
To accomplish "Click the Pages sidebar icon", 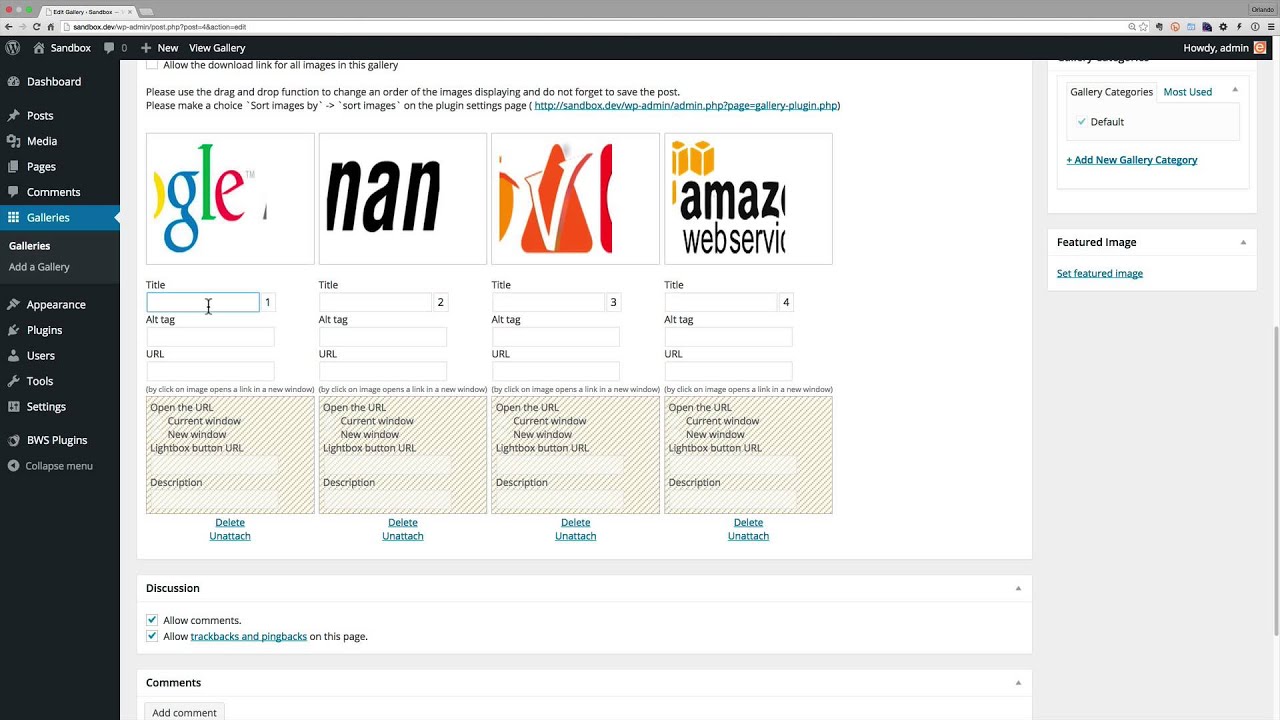I will [13, 167].
